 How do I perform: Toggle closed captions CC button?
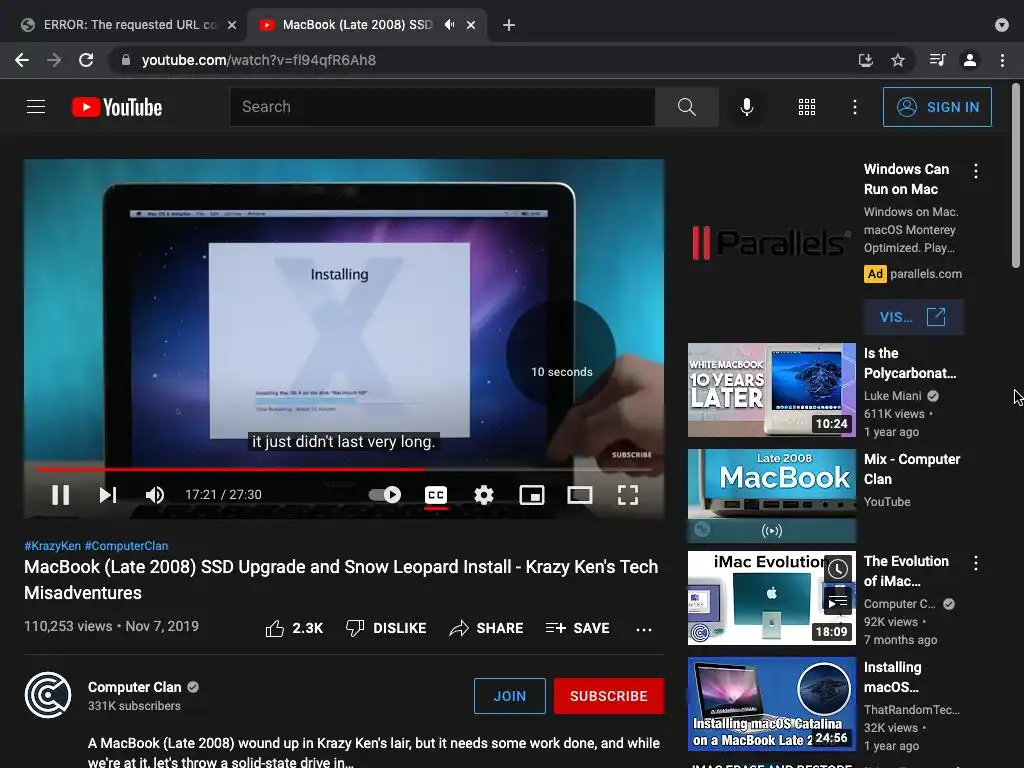(x=436, y=495)
